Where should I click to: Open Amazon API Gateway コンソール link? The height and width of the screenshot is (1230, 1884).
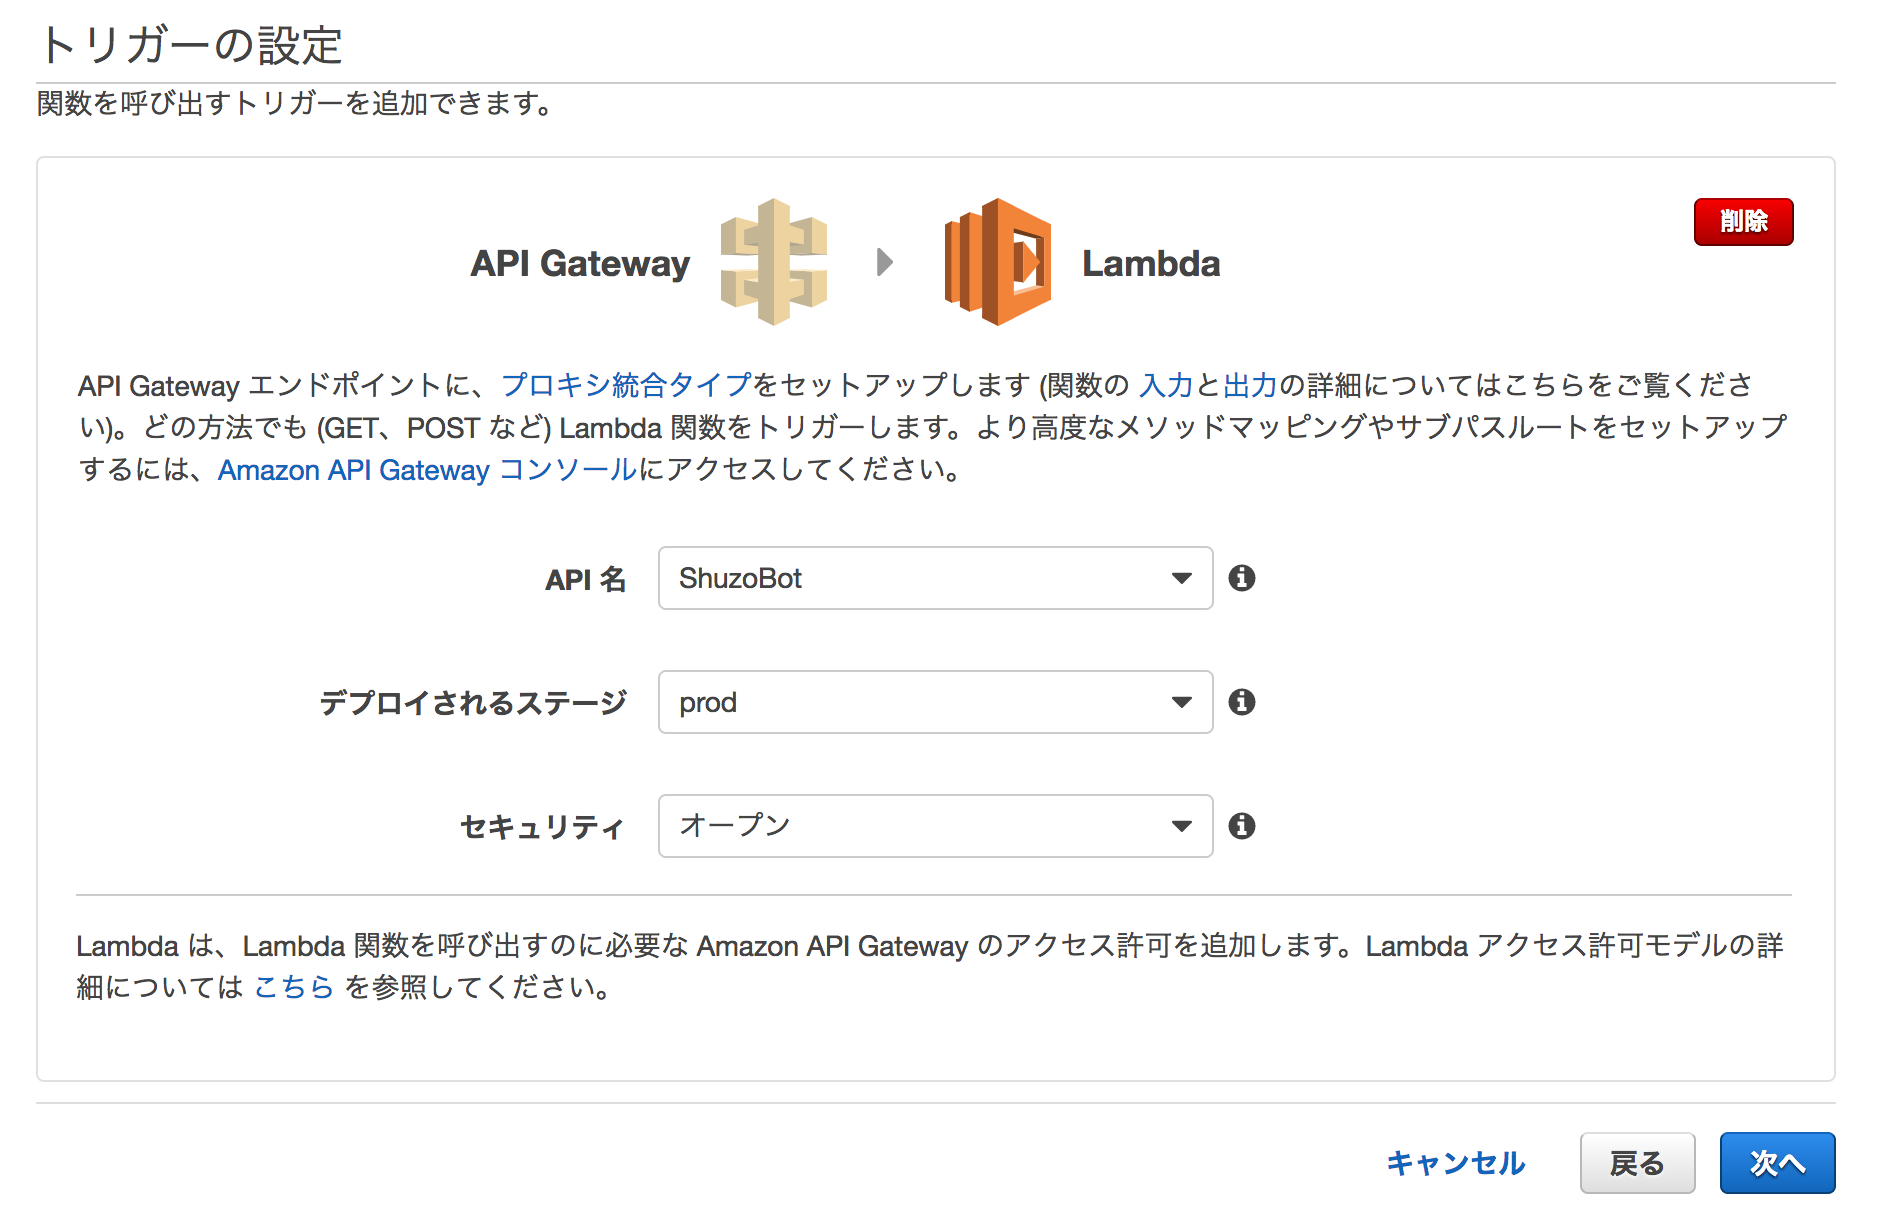tap(427, 470)
